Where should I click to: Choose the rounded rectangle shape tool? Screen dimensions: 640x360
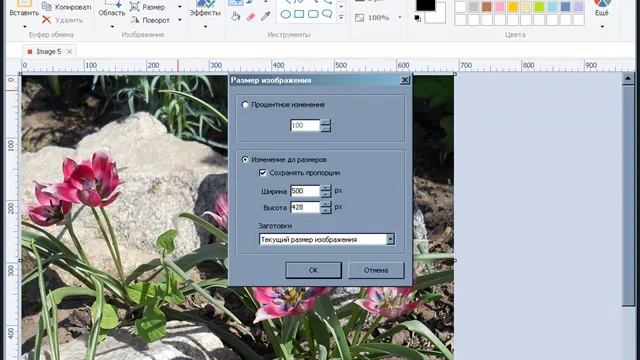tap(313, 15)
